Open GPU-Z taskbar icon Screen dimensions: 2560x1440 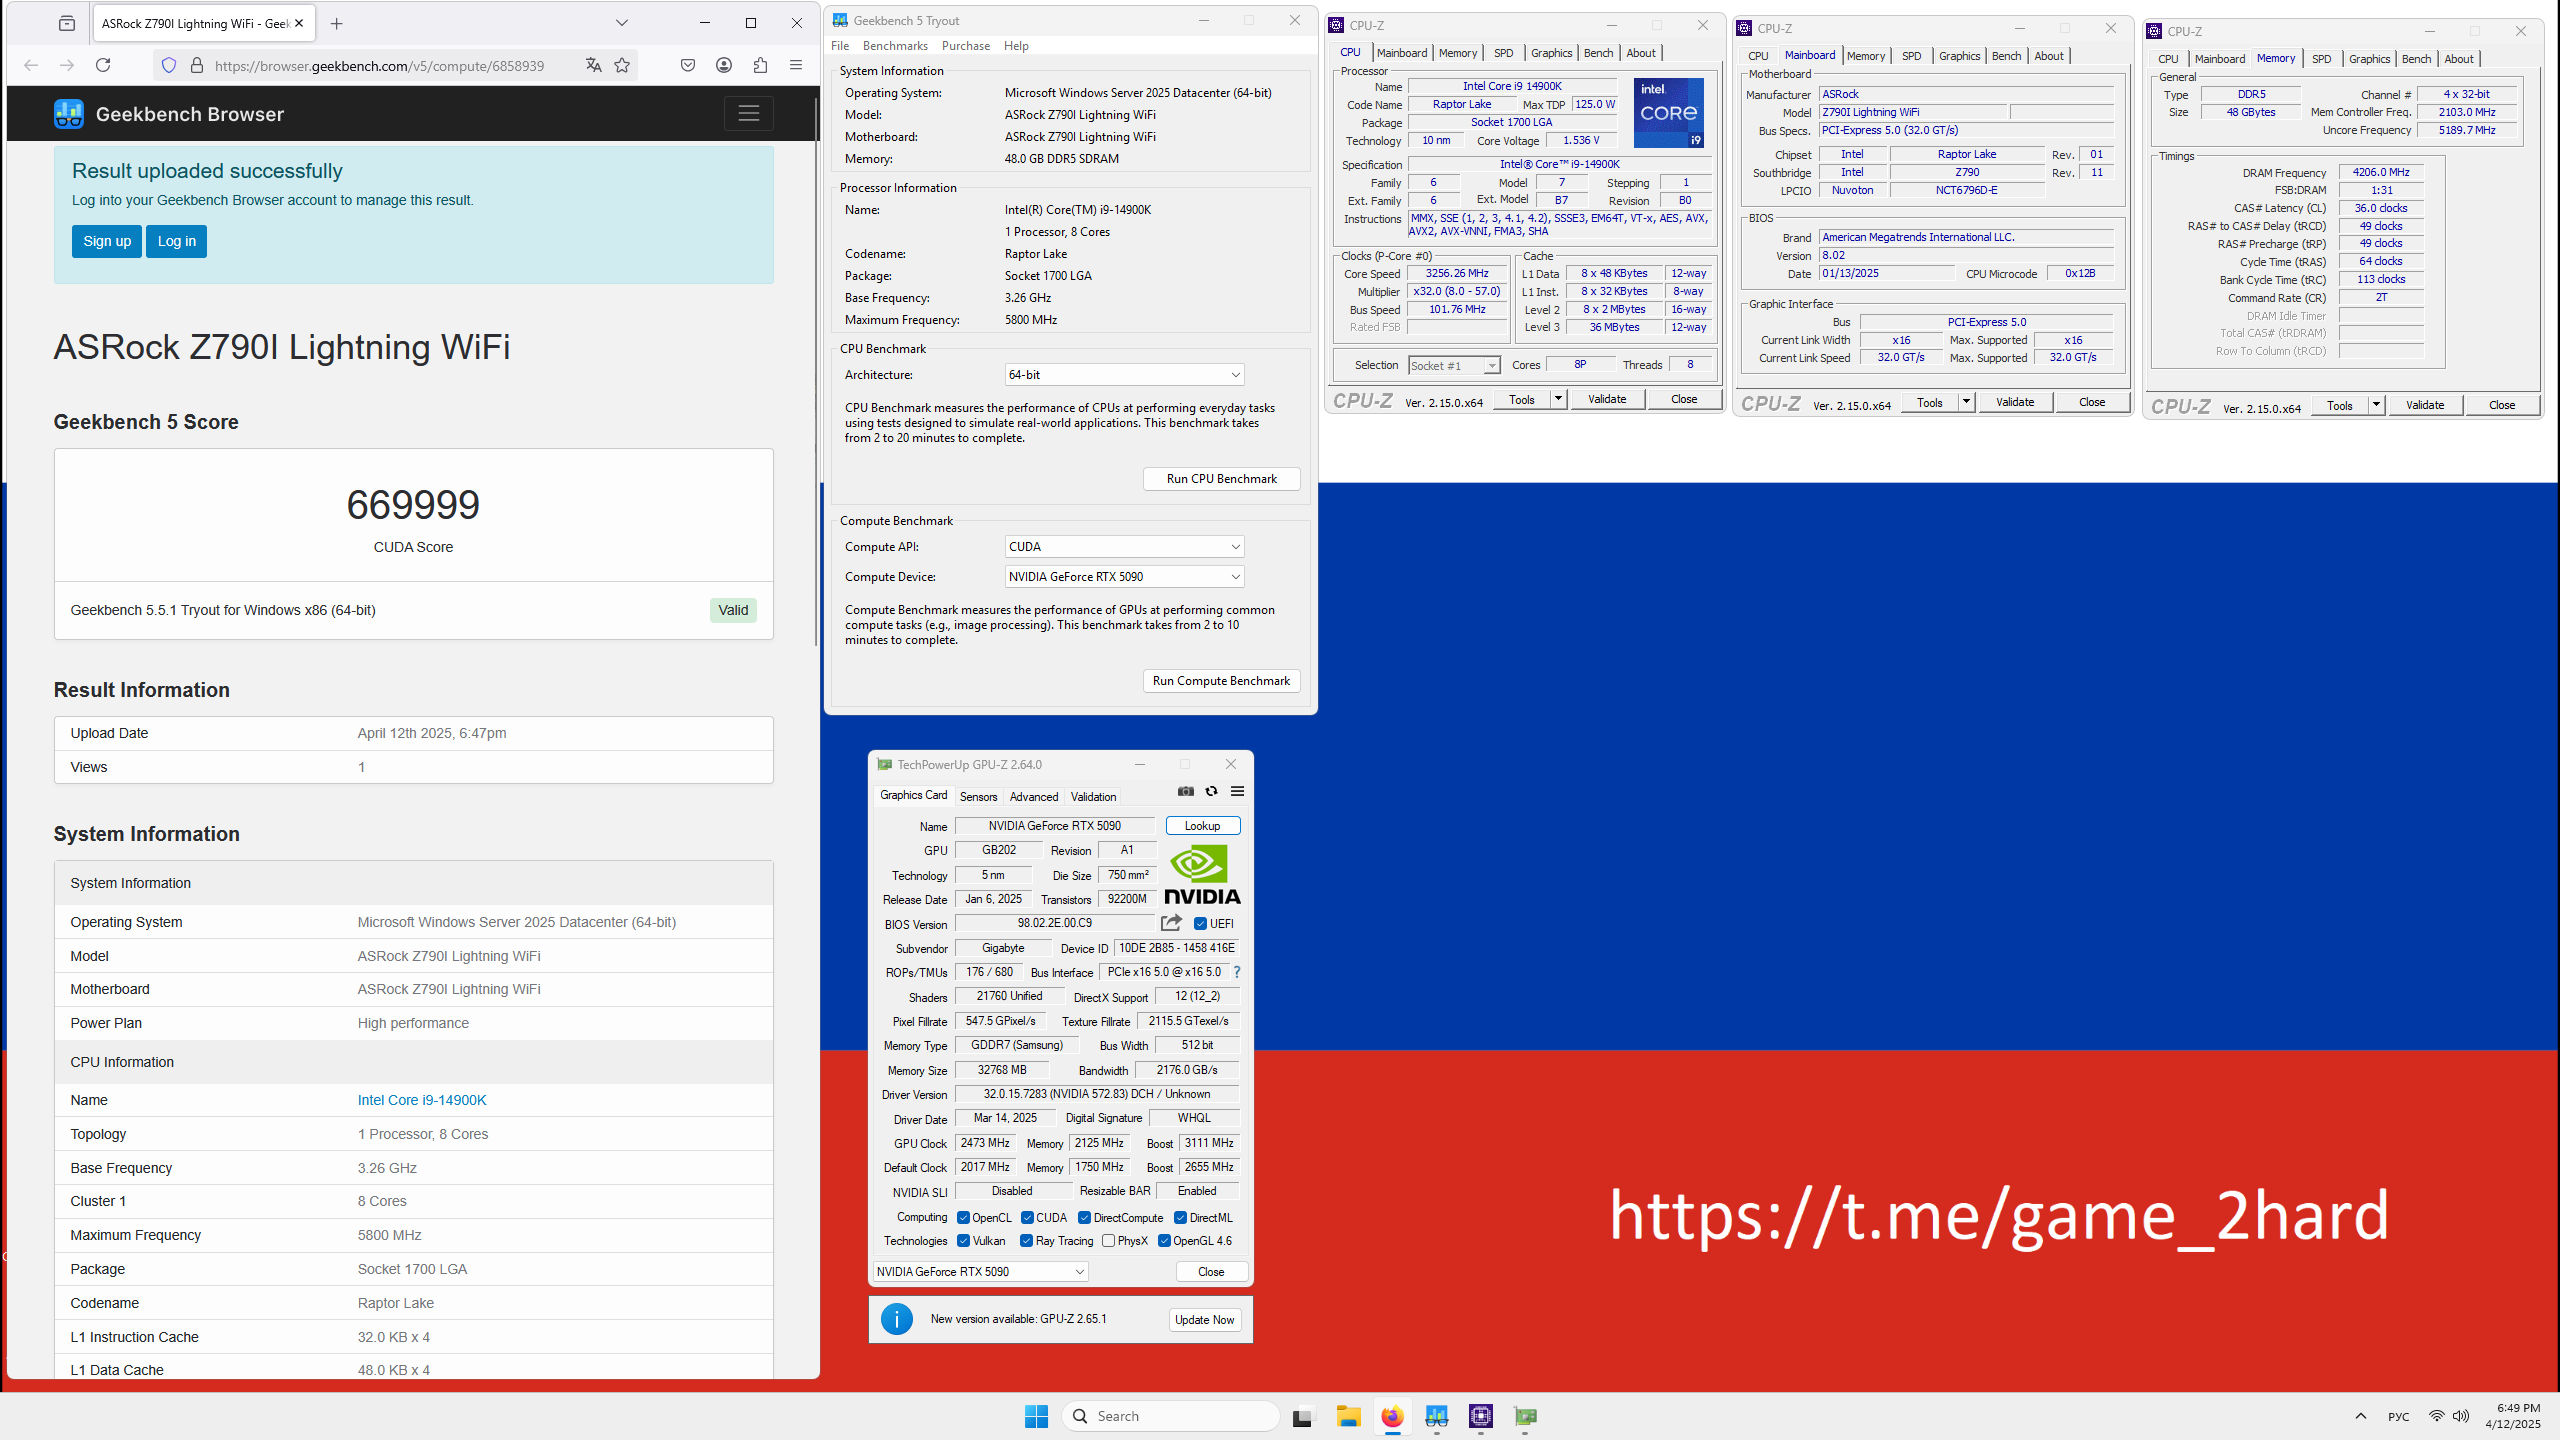click(x=1525, y=1416)
